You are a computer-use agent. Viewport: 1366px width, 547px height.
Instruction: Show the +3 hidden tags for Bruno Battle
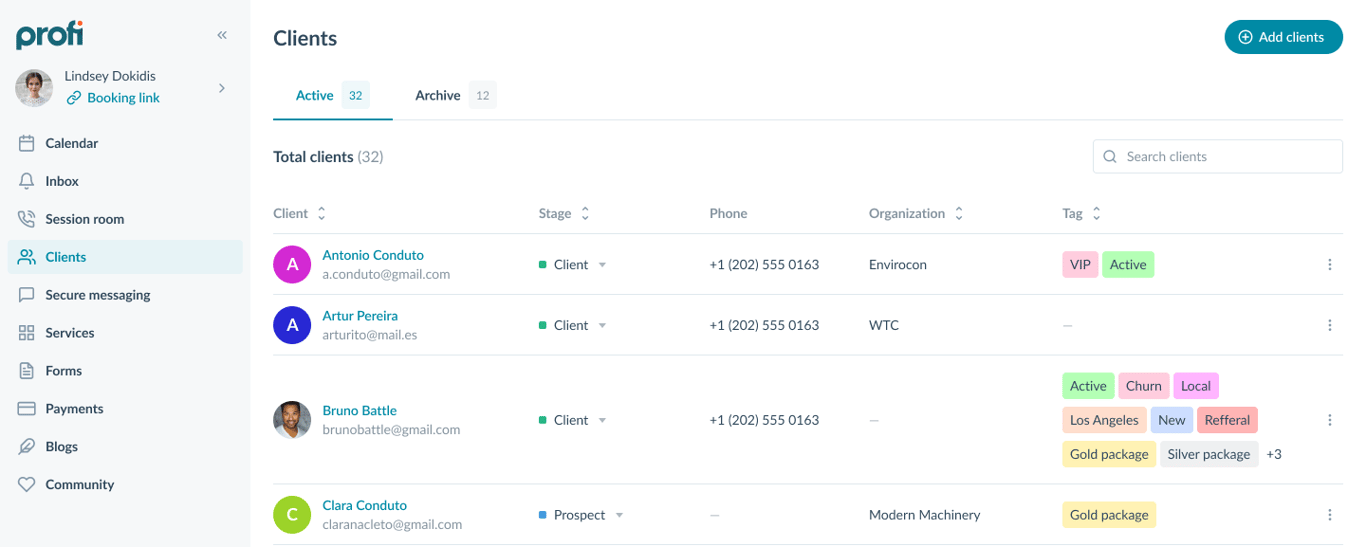point(1274,454)
